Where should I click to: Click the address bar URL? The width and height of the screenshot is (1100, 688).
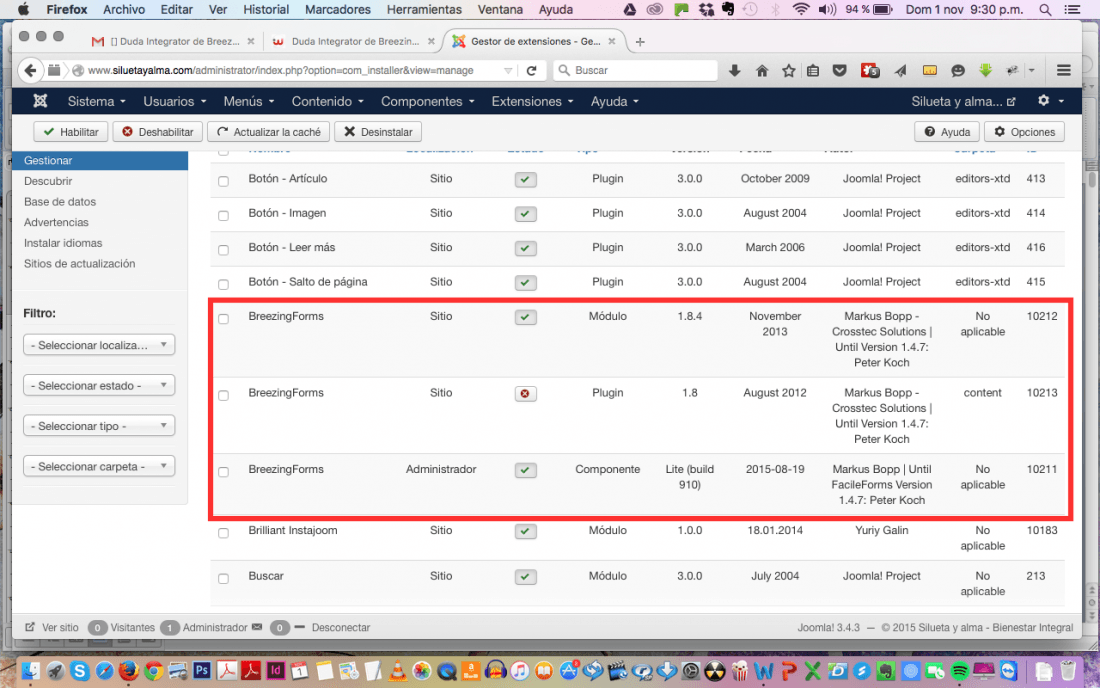tap(281, 70)
